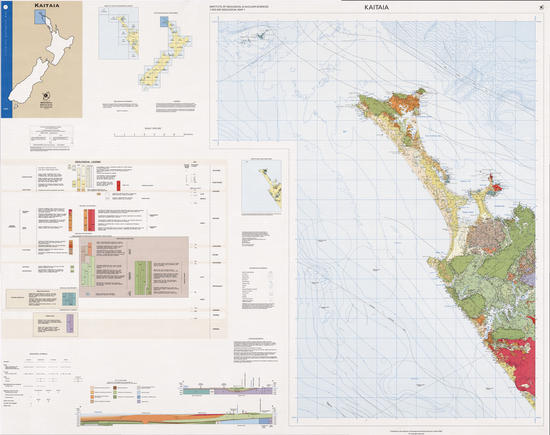Click the bright red legend swatch beside the orange column
The height and width of the screenshot is (435, 550).
click(91, 220)
